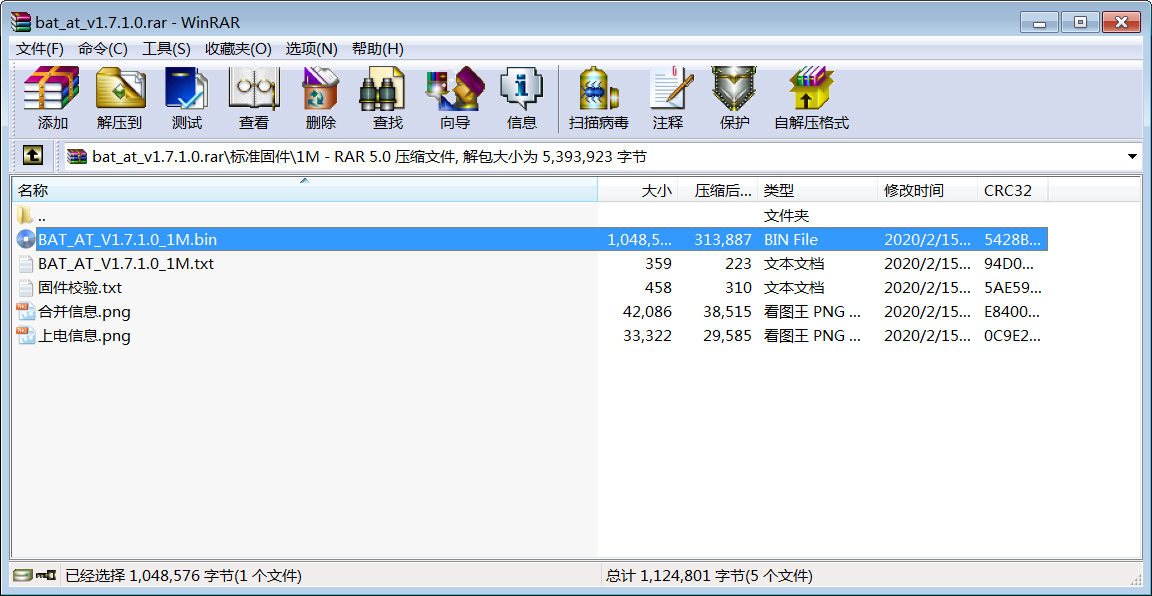Click the Protect (保护) shield icon

735,89
